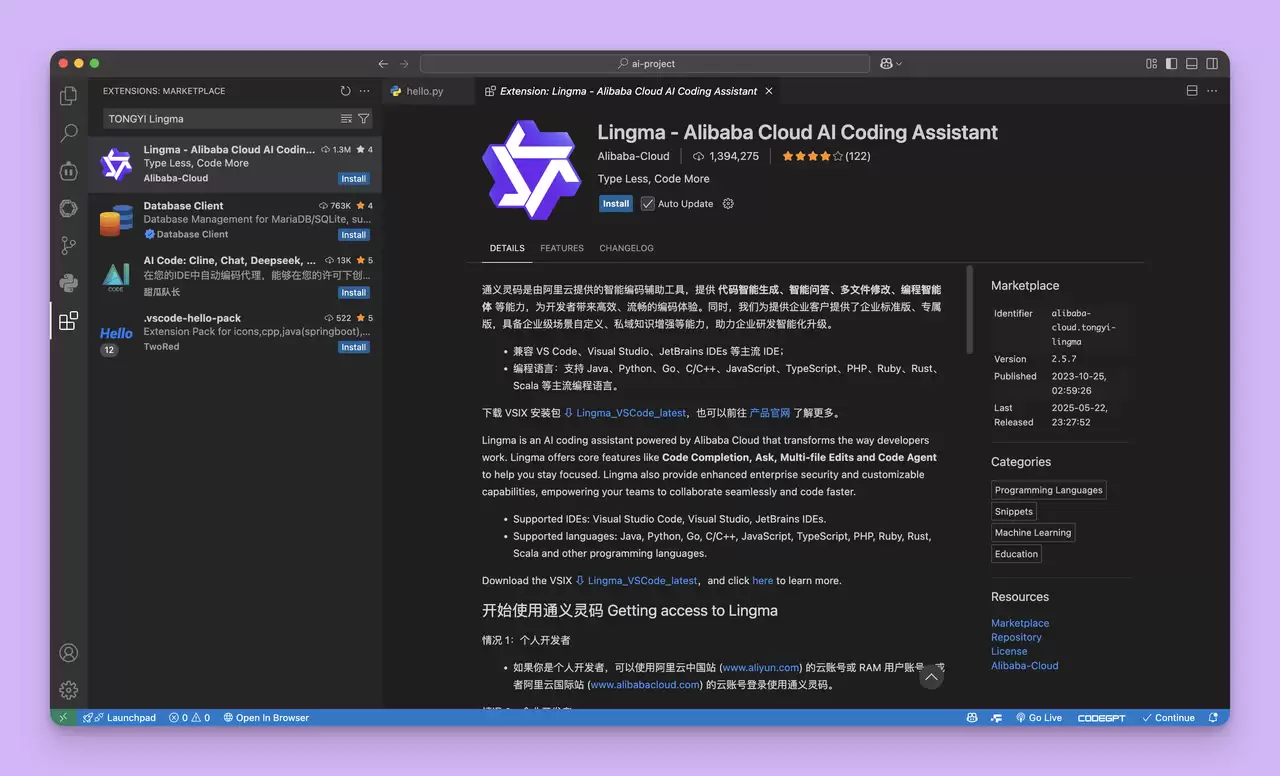Toggle the Auto Update checkbox

648,204
